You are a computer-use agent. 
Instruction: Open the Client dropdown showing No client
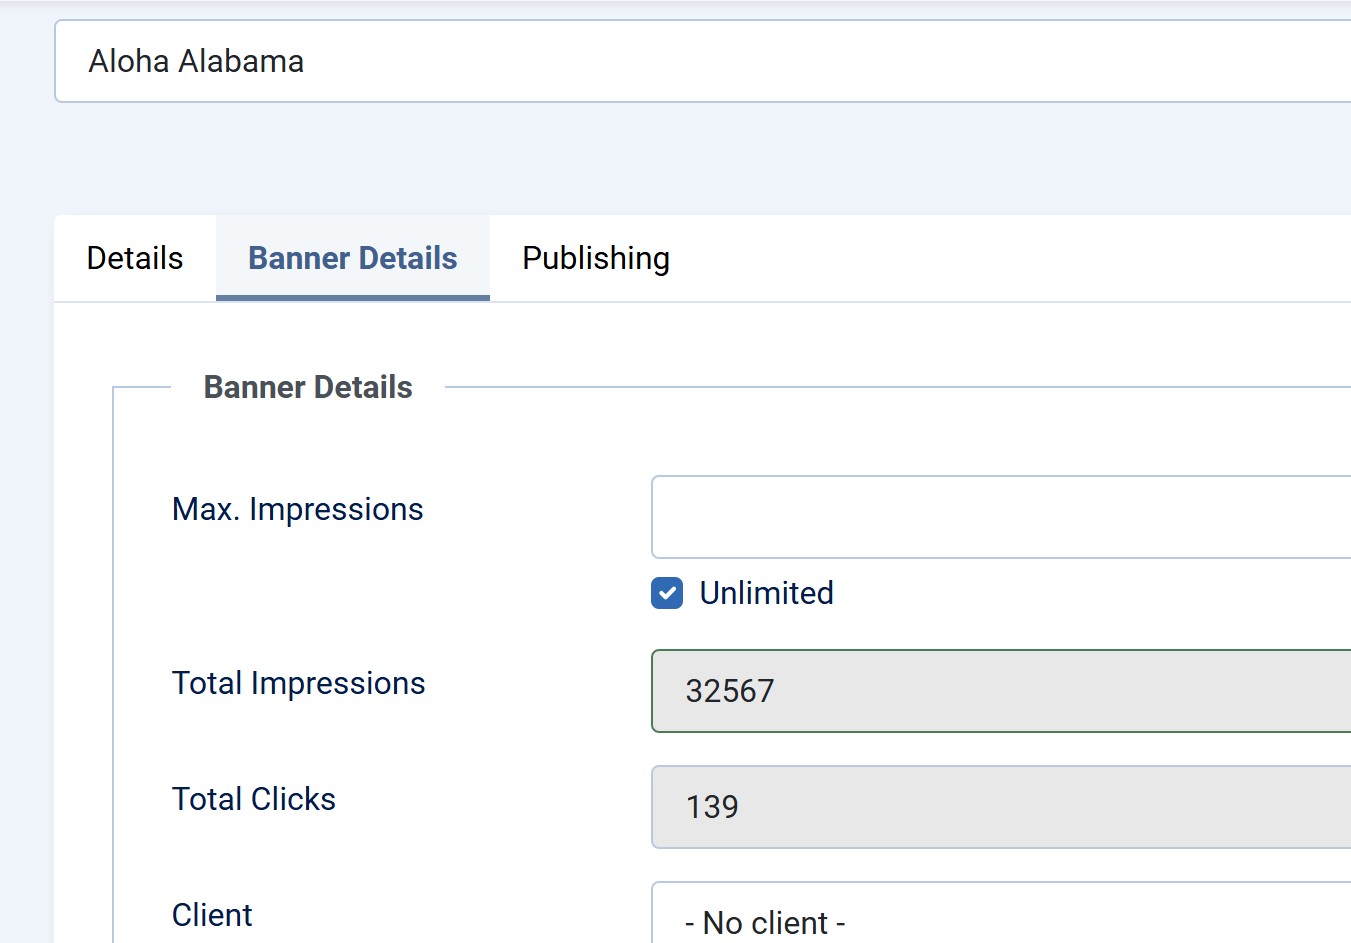[x=1000, y=921]
